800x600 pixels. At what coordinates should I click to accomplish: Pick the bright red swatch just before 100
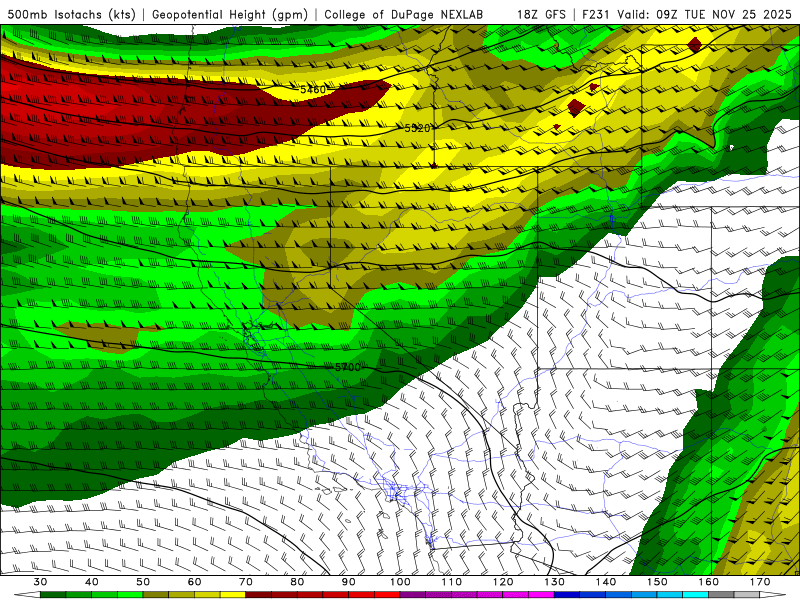click(x=387, y=595)
